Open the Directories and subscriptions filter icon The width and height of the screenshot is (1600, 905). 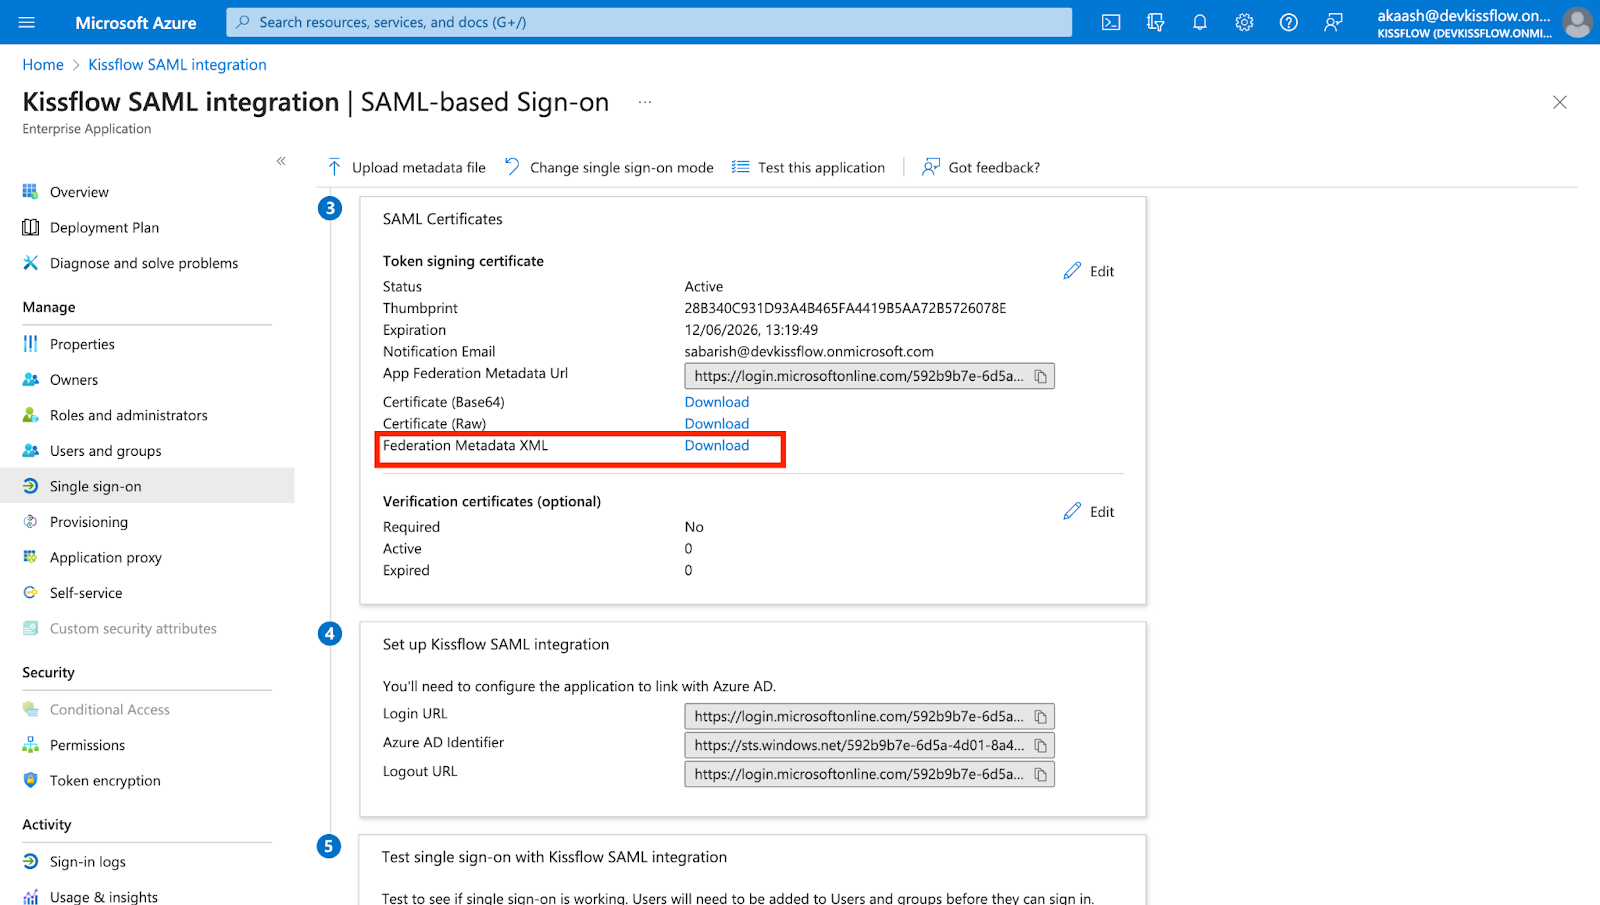coord(1155,22)
